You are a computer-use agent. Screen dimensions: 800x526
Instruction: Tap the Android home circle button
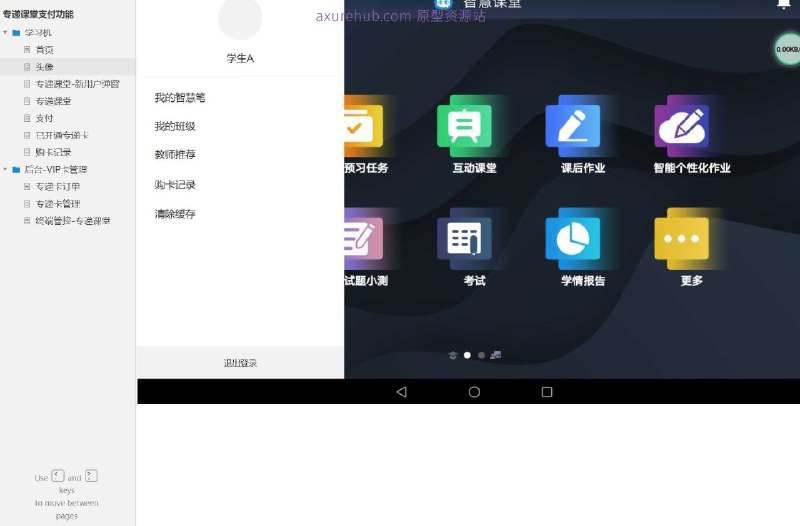[x=474, y=392]
